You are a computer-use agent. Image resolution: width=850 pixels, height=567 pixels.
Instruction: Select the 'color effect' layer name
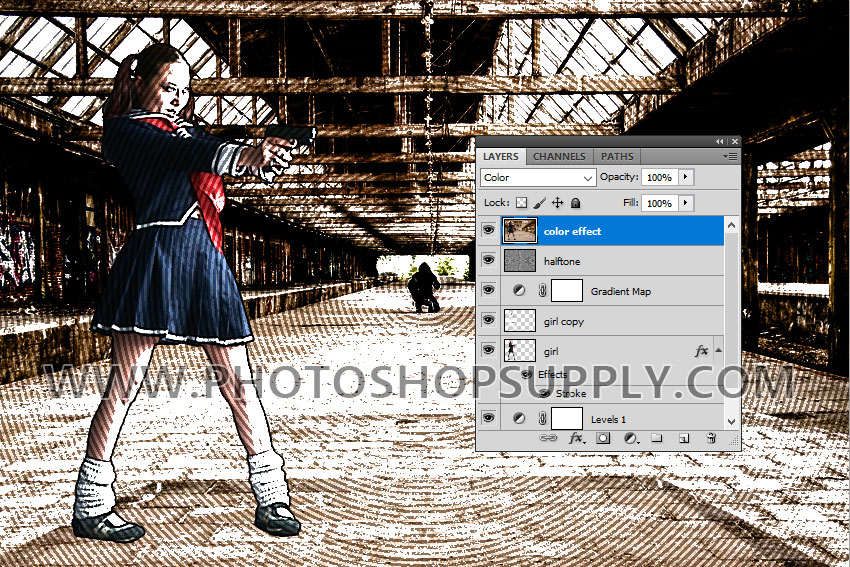click(572, 231)
